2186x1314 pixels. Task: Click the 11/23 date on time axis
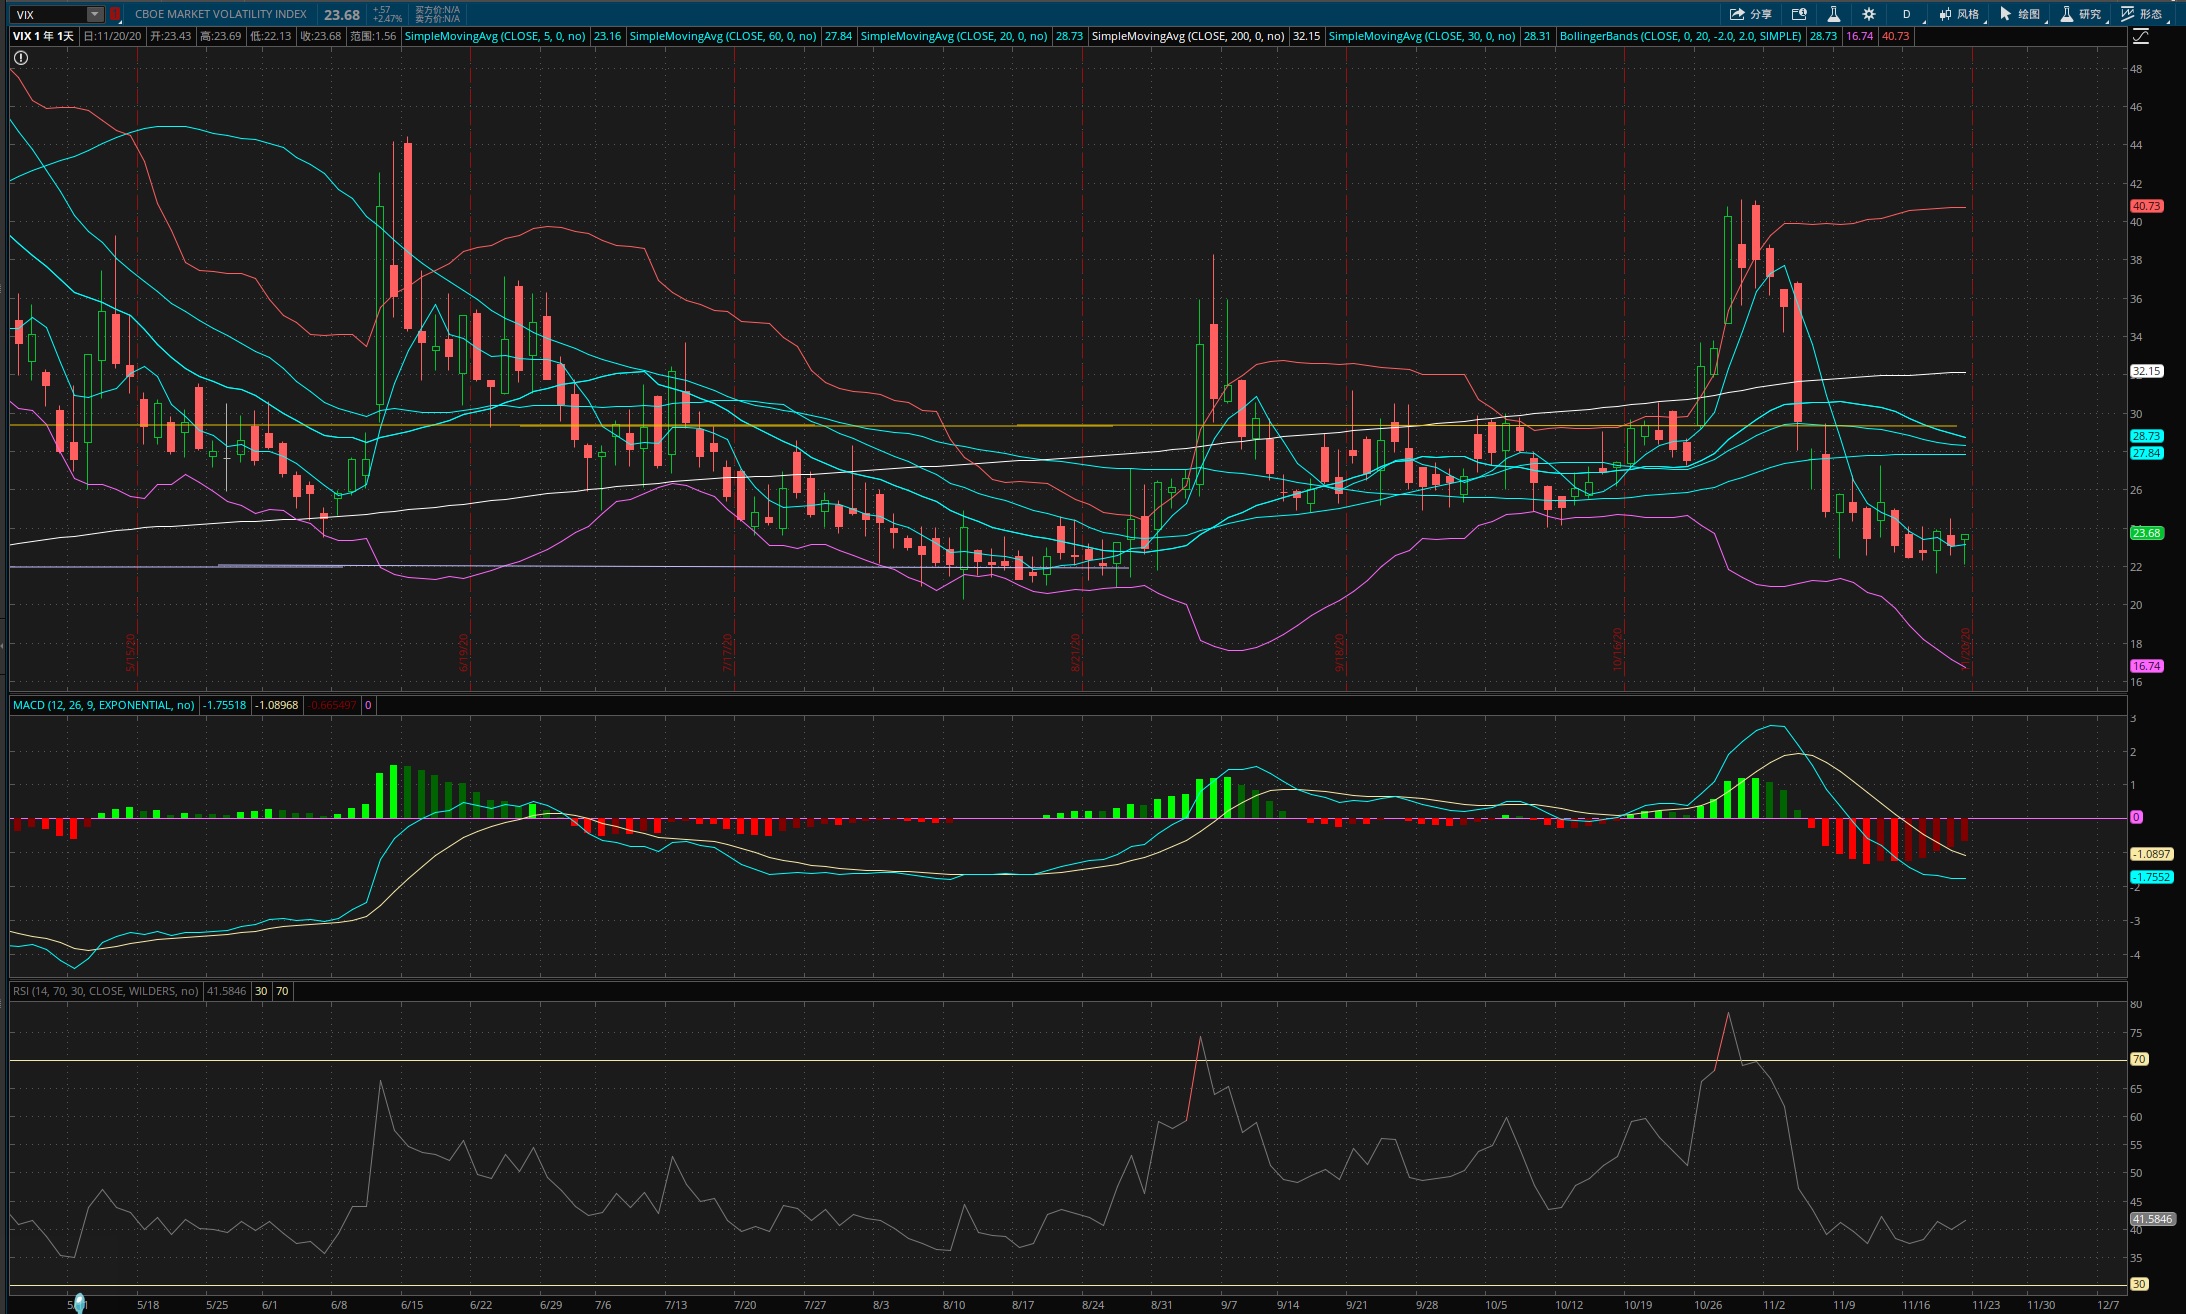click(x=1986, y=1305)
